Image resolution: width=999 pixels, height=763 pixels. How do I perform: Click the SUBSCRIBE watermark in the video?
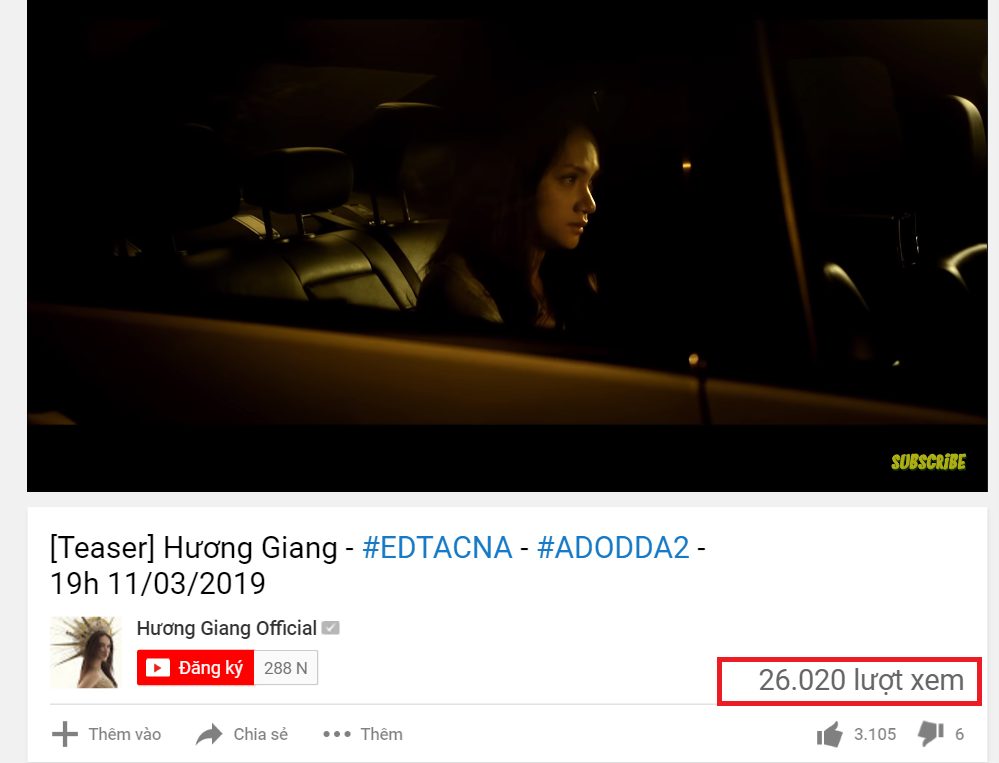[928, 462]
